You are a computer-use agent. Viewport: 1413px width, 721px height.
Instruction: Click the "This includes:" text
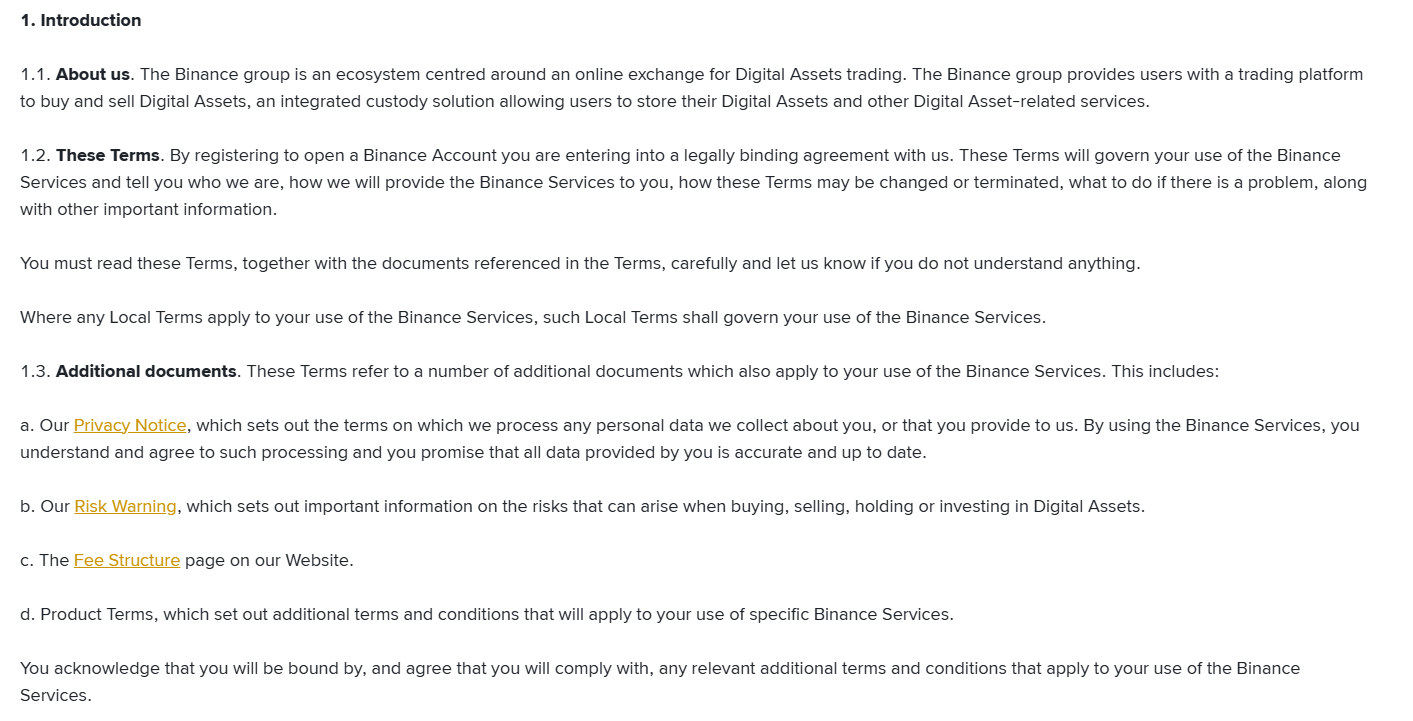[x=1165, y=371]
